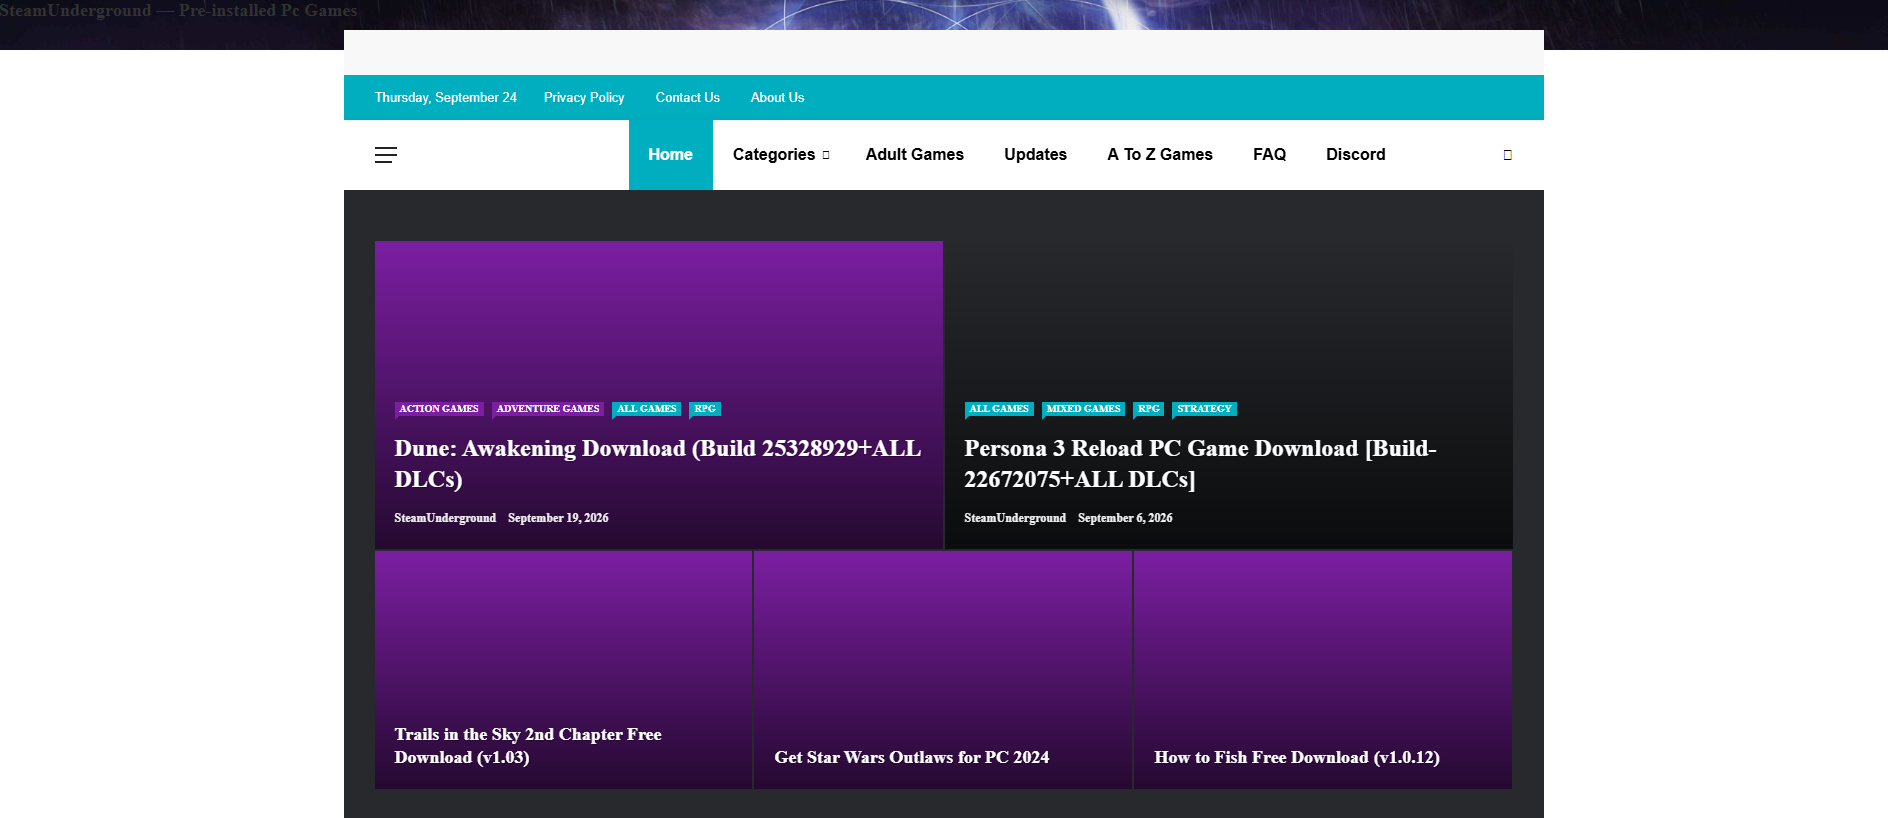Select ALL GAMES tag on Dune post
Image resolution: width=1888 pixels, height=818 pixels.
[646, 409]
